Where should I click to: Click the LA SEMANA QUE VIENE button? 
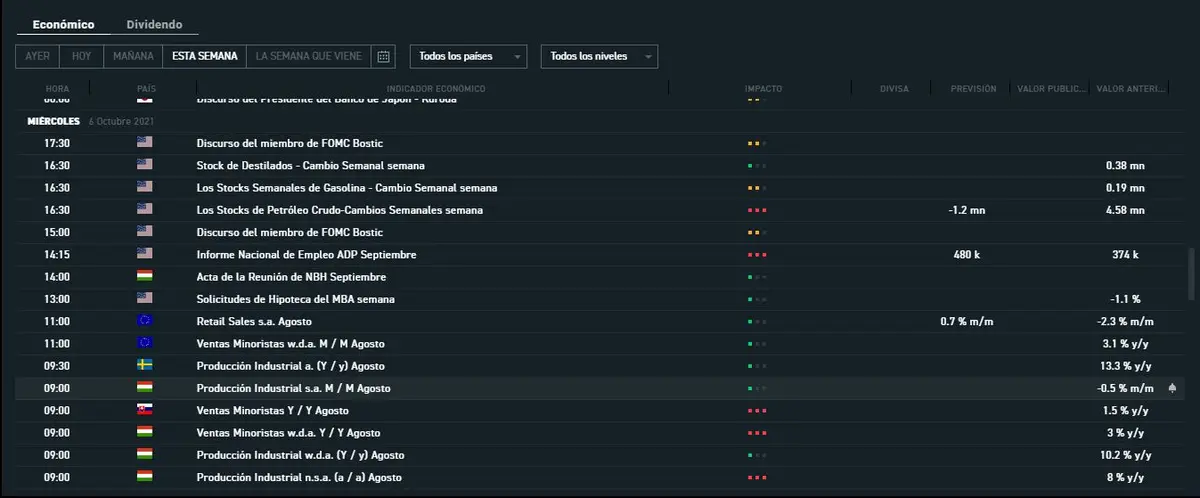click(x=308, y=56)
